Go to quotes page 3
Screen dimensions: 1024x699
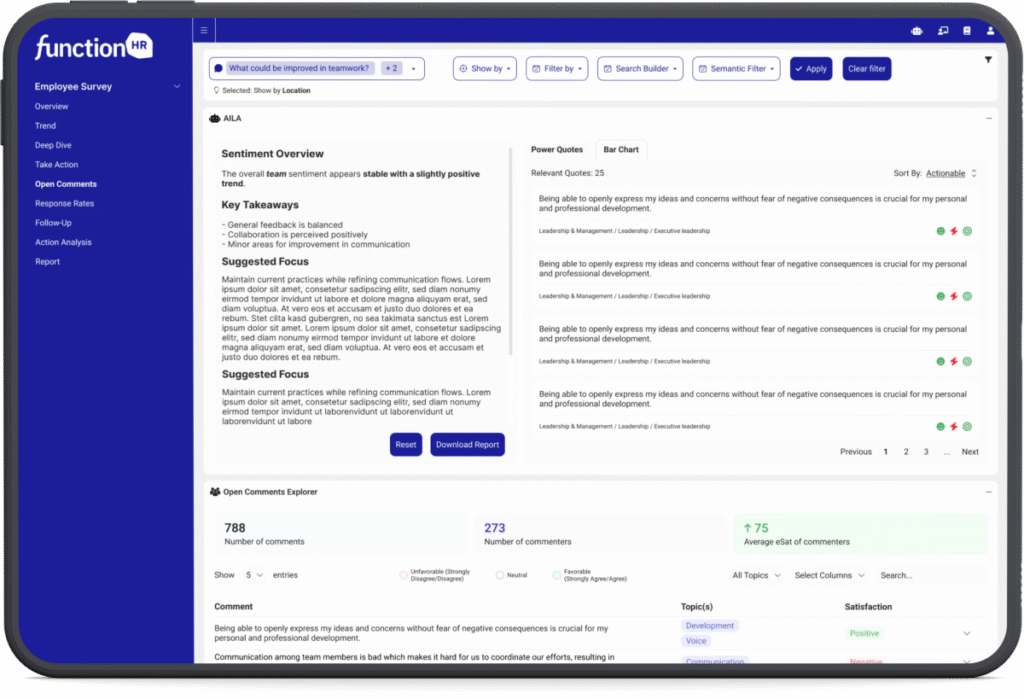pos(926,451)
